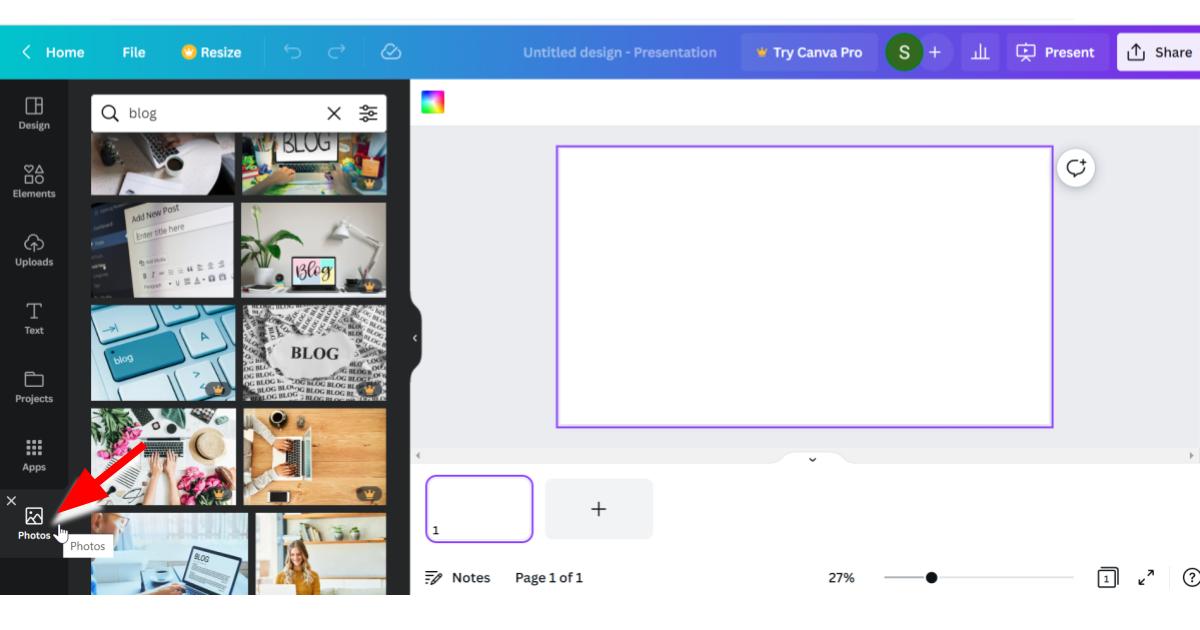Add a new page

(599, 509)
